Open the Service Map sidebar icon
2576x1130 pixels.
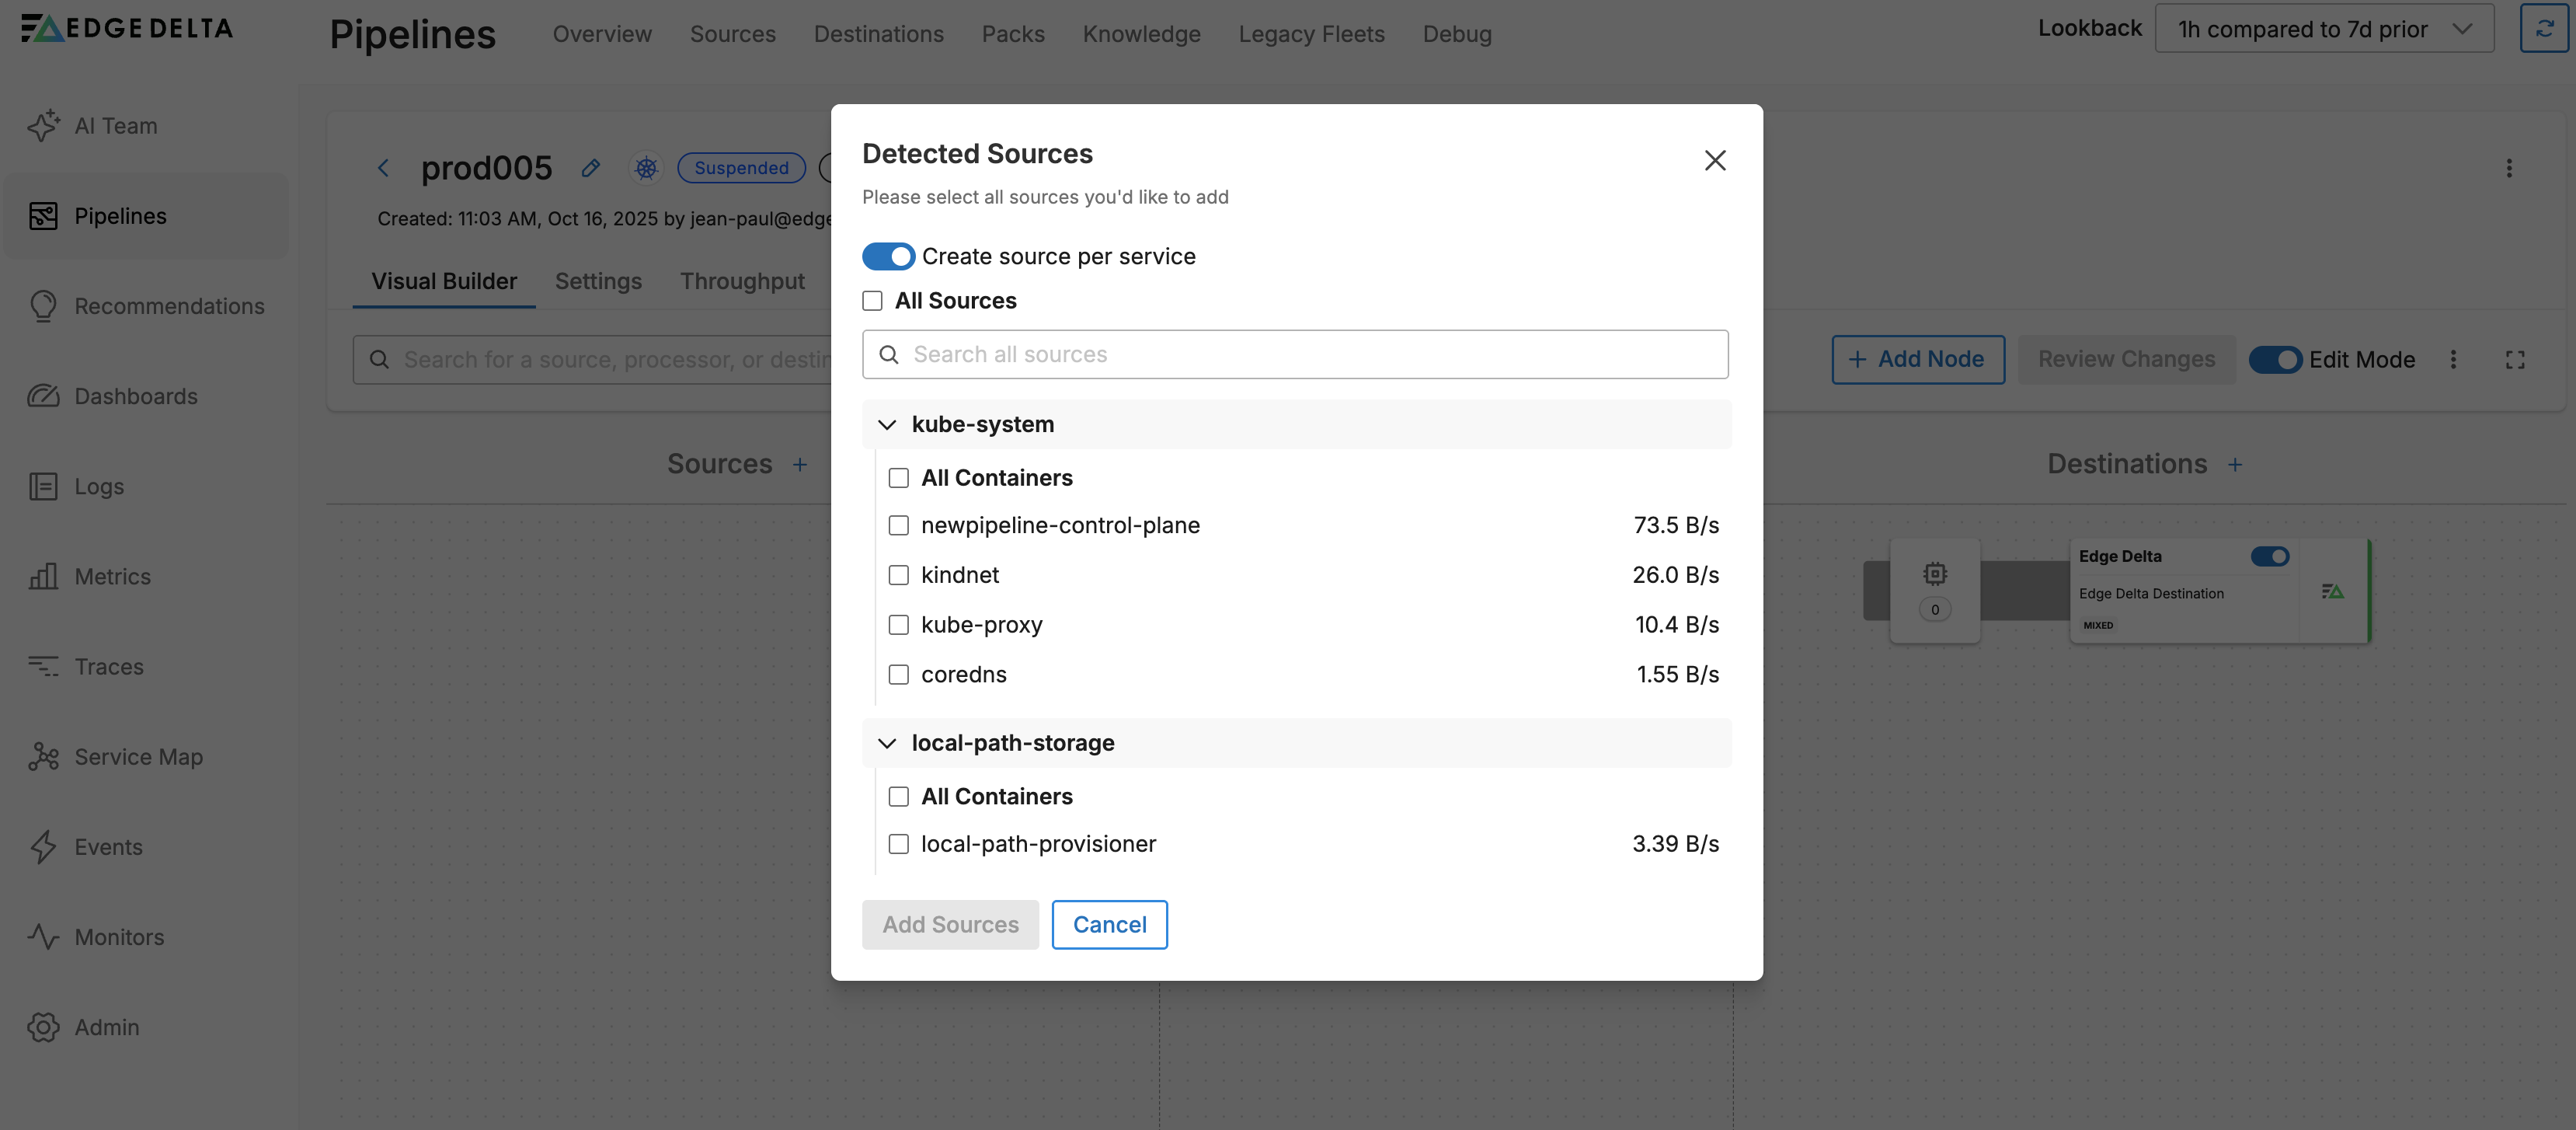[43, 757]
